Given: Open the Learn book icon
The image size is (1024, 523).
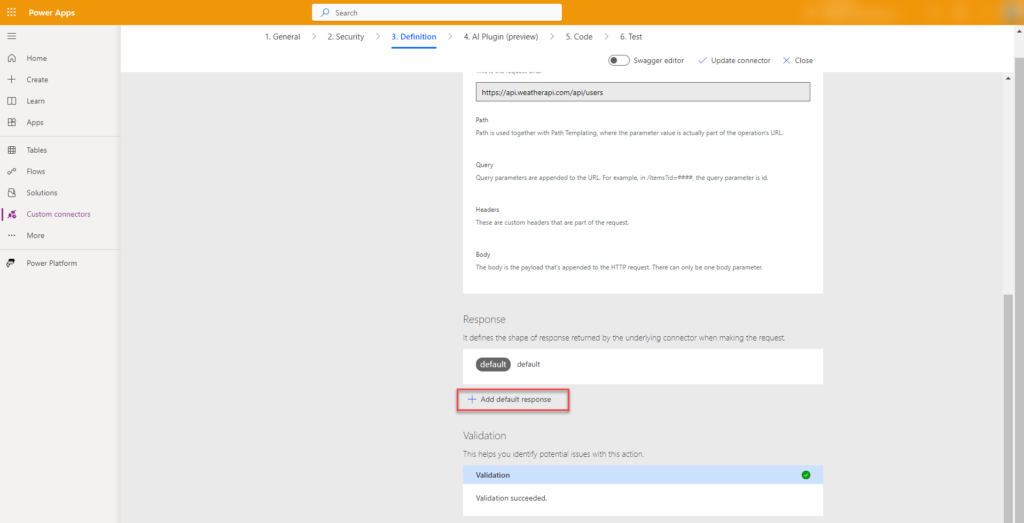Looking at the screenshot, I should [12, 101].
